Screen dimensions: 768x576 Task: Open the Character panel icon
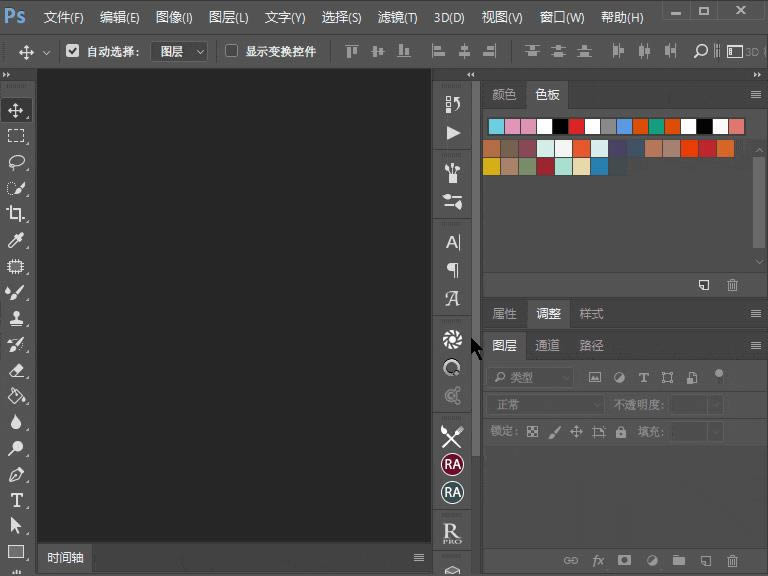coord(452,242)
